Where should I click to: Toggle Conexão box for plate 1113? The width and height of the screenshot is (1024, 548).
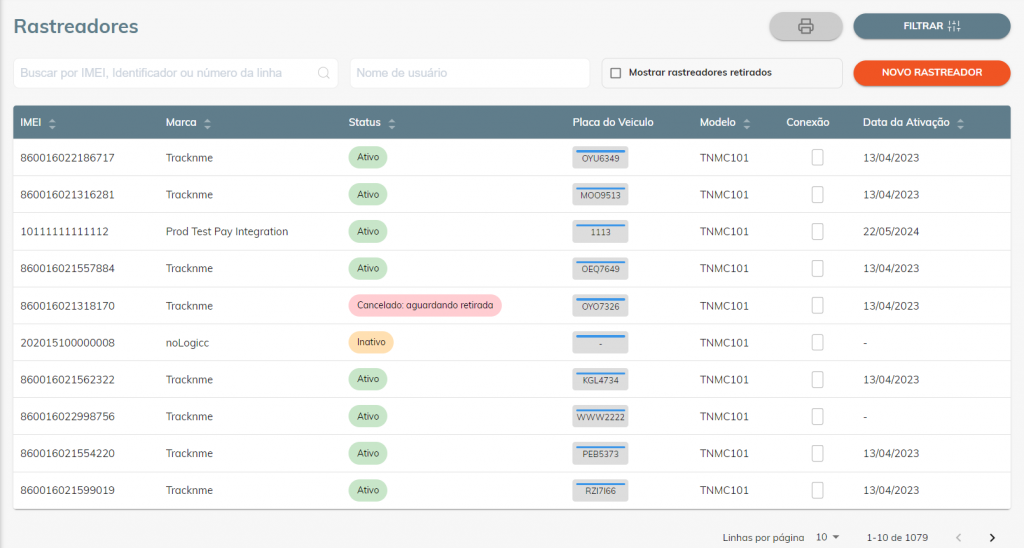pos(817,231)
